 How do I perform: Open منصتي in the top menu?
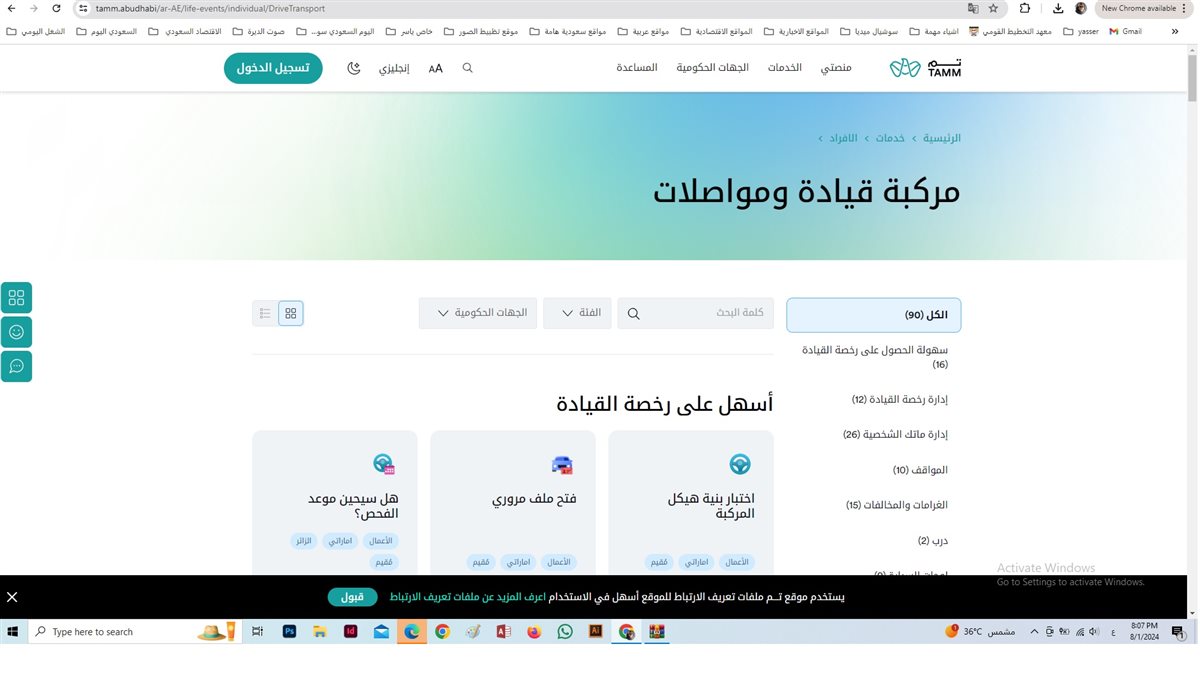836,68
